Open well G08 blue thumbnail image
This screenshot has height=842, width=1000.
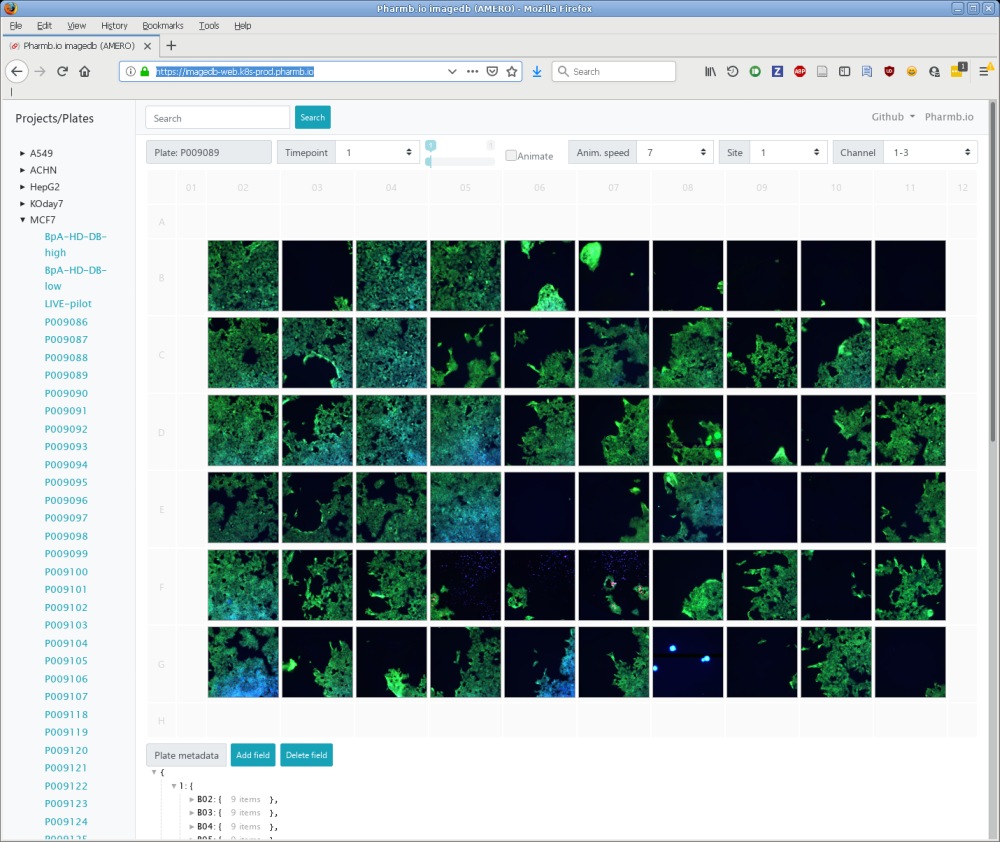[688, 661]
